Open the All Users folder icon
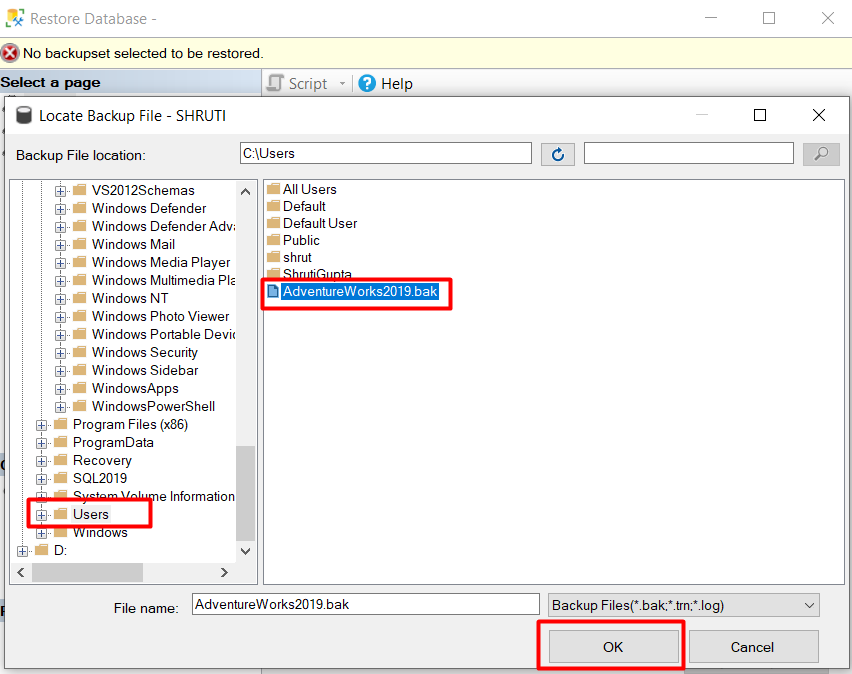Viewport: 852px width, 674px height. point(273,189)
